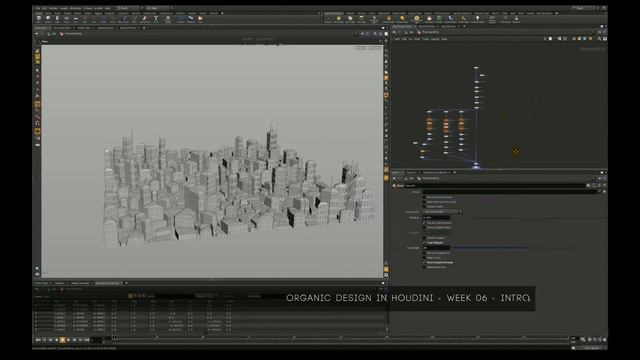The height and width of the screenshot is (360, 640).
Task: Select the Grid shelf tool
Action: click(x=76, y=18)
